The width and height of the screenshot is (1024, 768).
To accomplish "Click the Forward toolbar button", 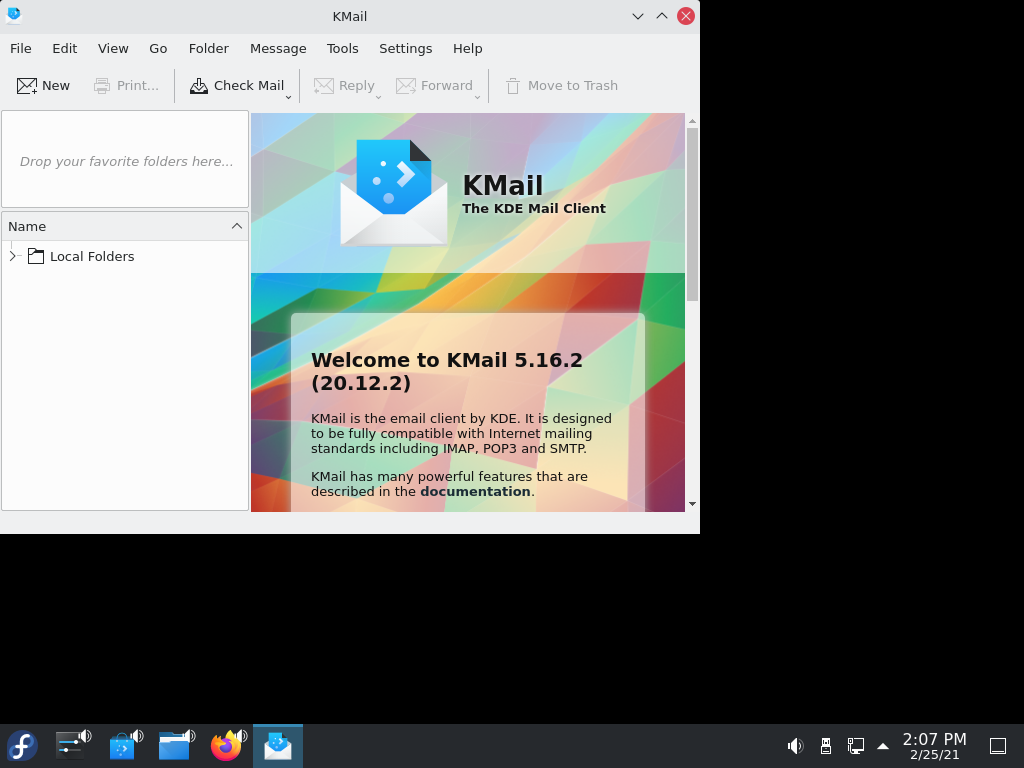I will click(x=434, y=86).
